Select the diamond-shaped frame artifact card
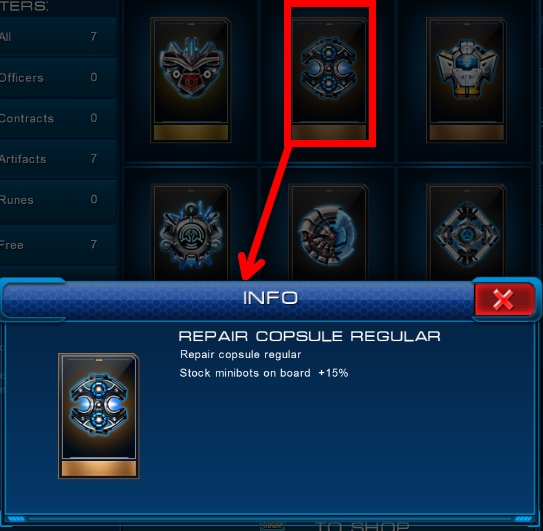543x531 pixels. 466,232
